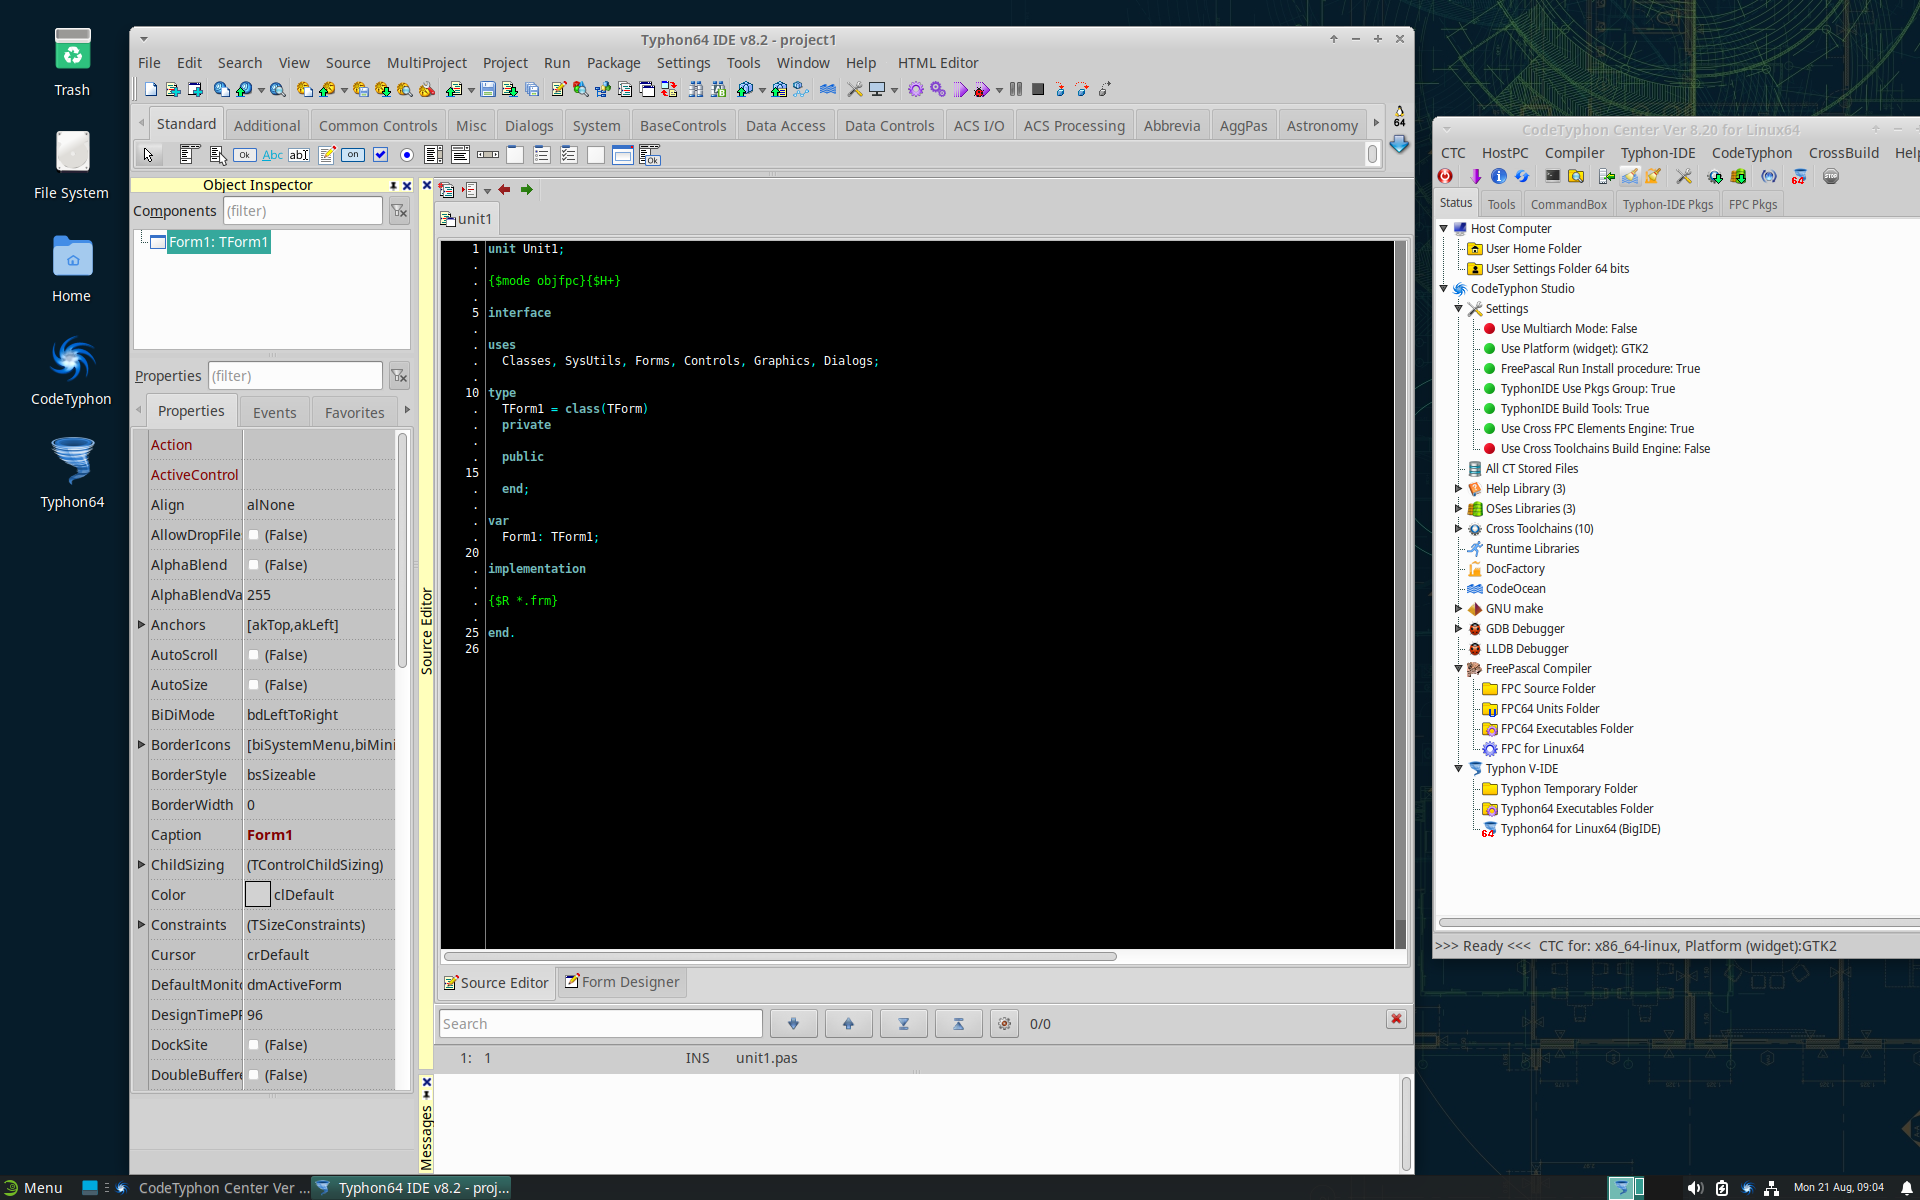
Task: Click the blue info icon in CodeTyphon Center
Action: 1498,177
